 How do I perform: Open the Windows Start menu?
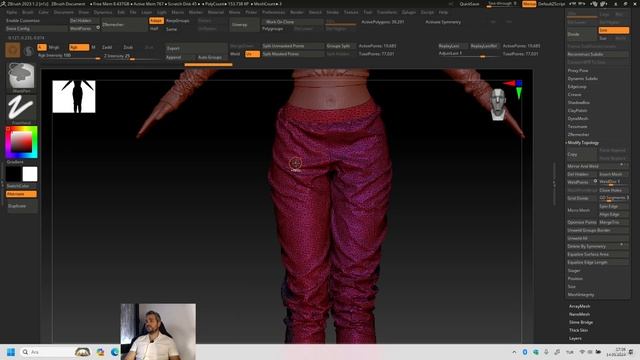click(x=11, y=352)
